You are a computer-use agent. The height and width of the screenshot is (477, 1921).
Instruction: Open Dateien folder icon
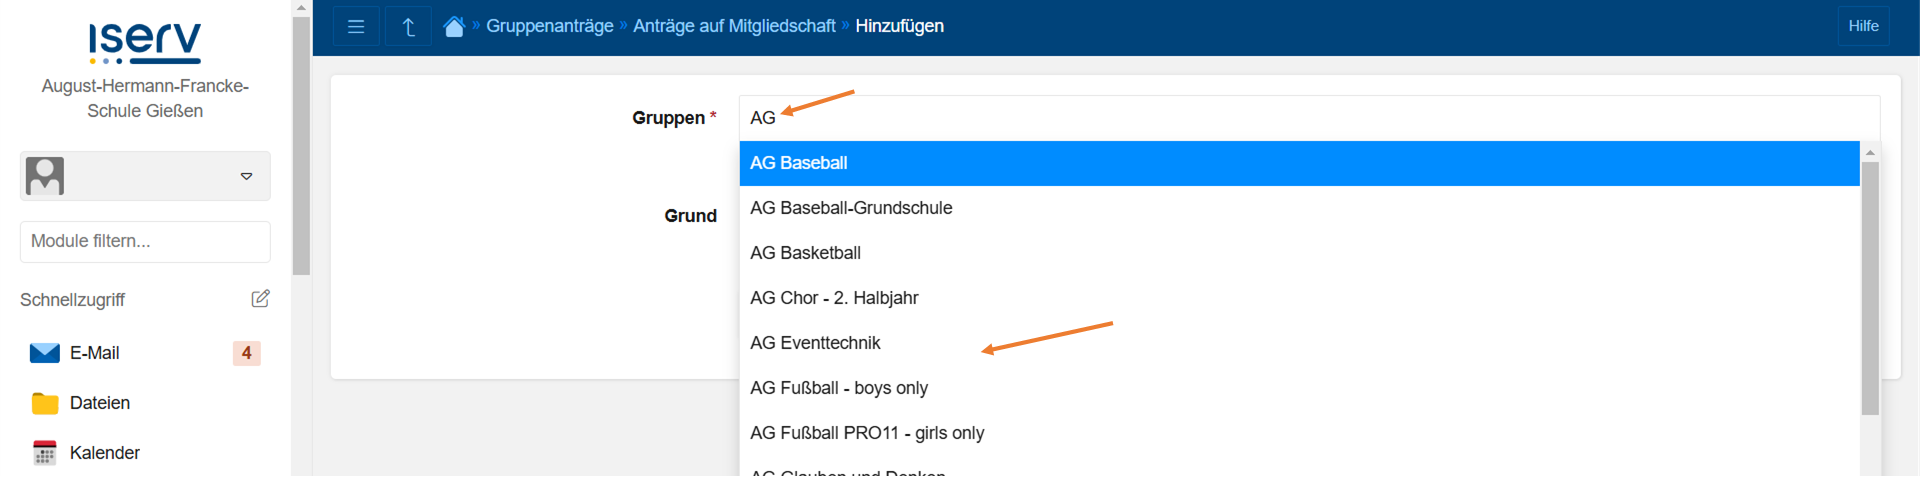tap(45, 403)
